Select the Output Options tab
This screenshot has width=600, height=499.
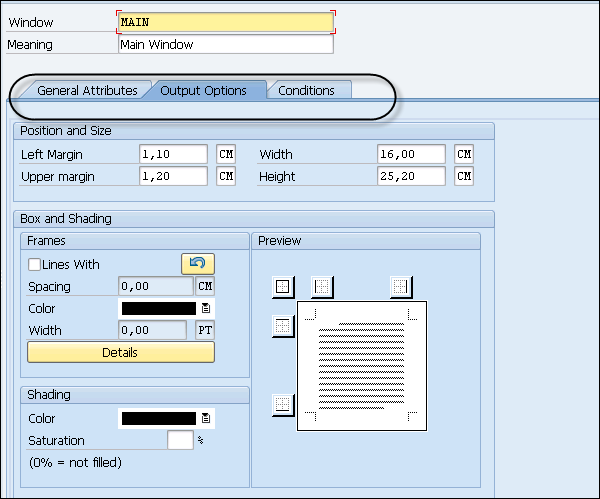click(203, 90)
